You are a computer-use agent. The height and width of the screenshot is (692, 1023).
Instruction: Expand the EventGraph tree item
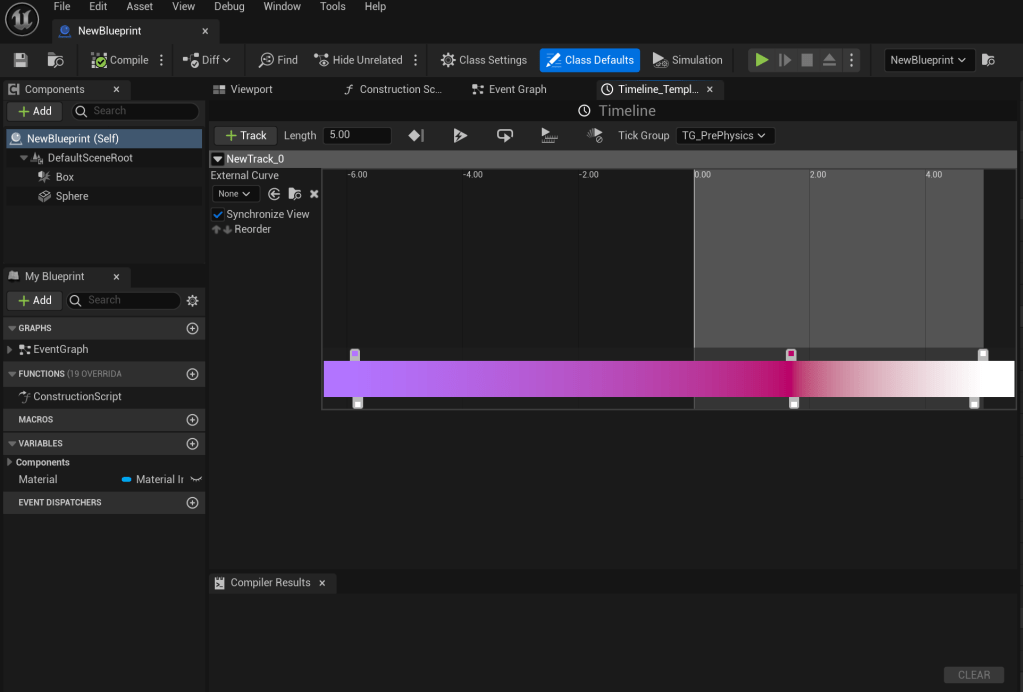[10, 350]
